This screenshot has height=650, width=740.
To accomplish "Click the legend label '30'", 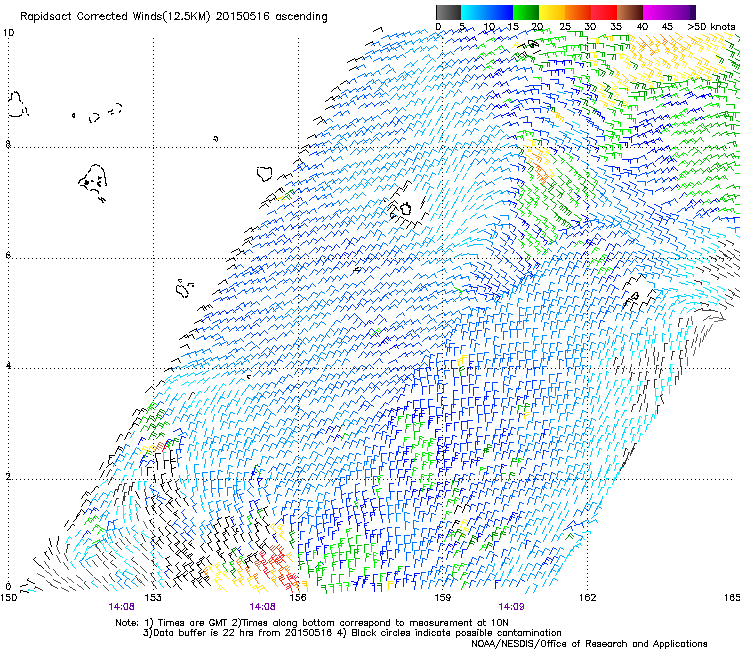I will [x=590, y=27].
